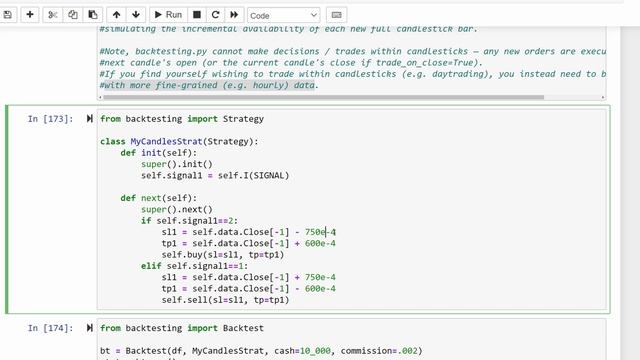Save the notebook with the floppy icon

[x=8, y=15]
